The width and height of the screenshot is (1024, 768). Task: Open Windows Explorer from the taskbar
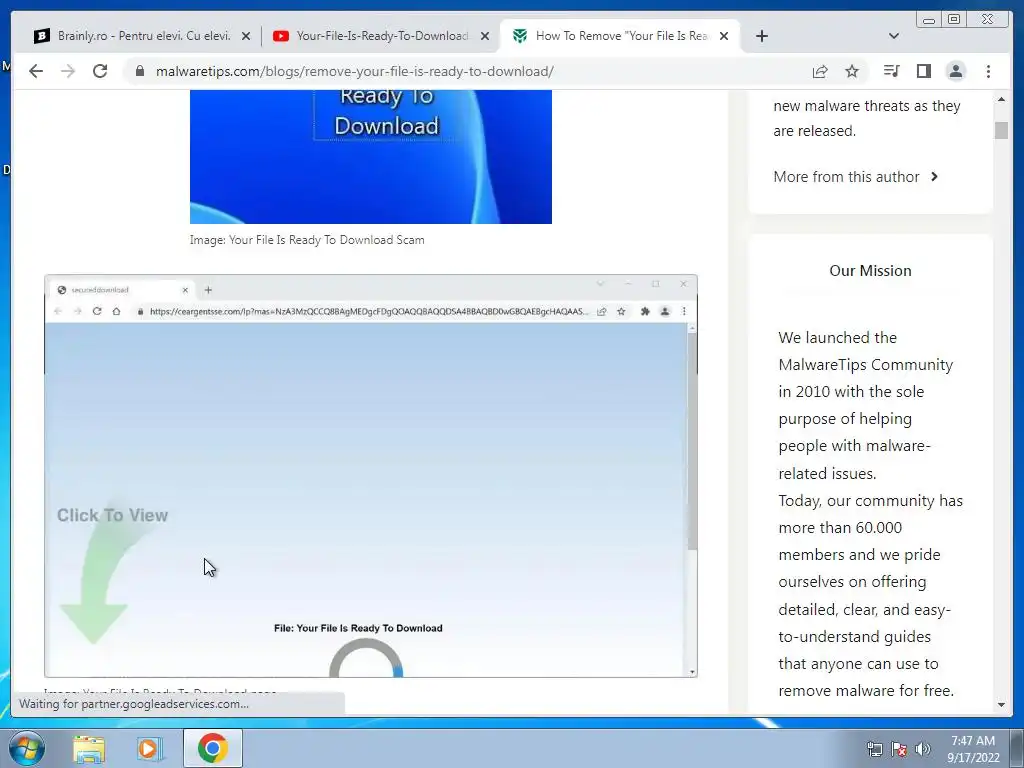89,748
